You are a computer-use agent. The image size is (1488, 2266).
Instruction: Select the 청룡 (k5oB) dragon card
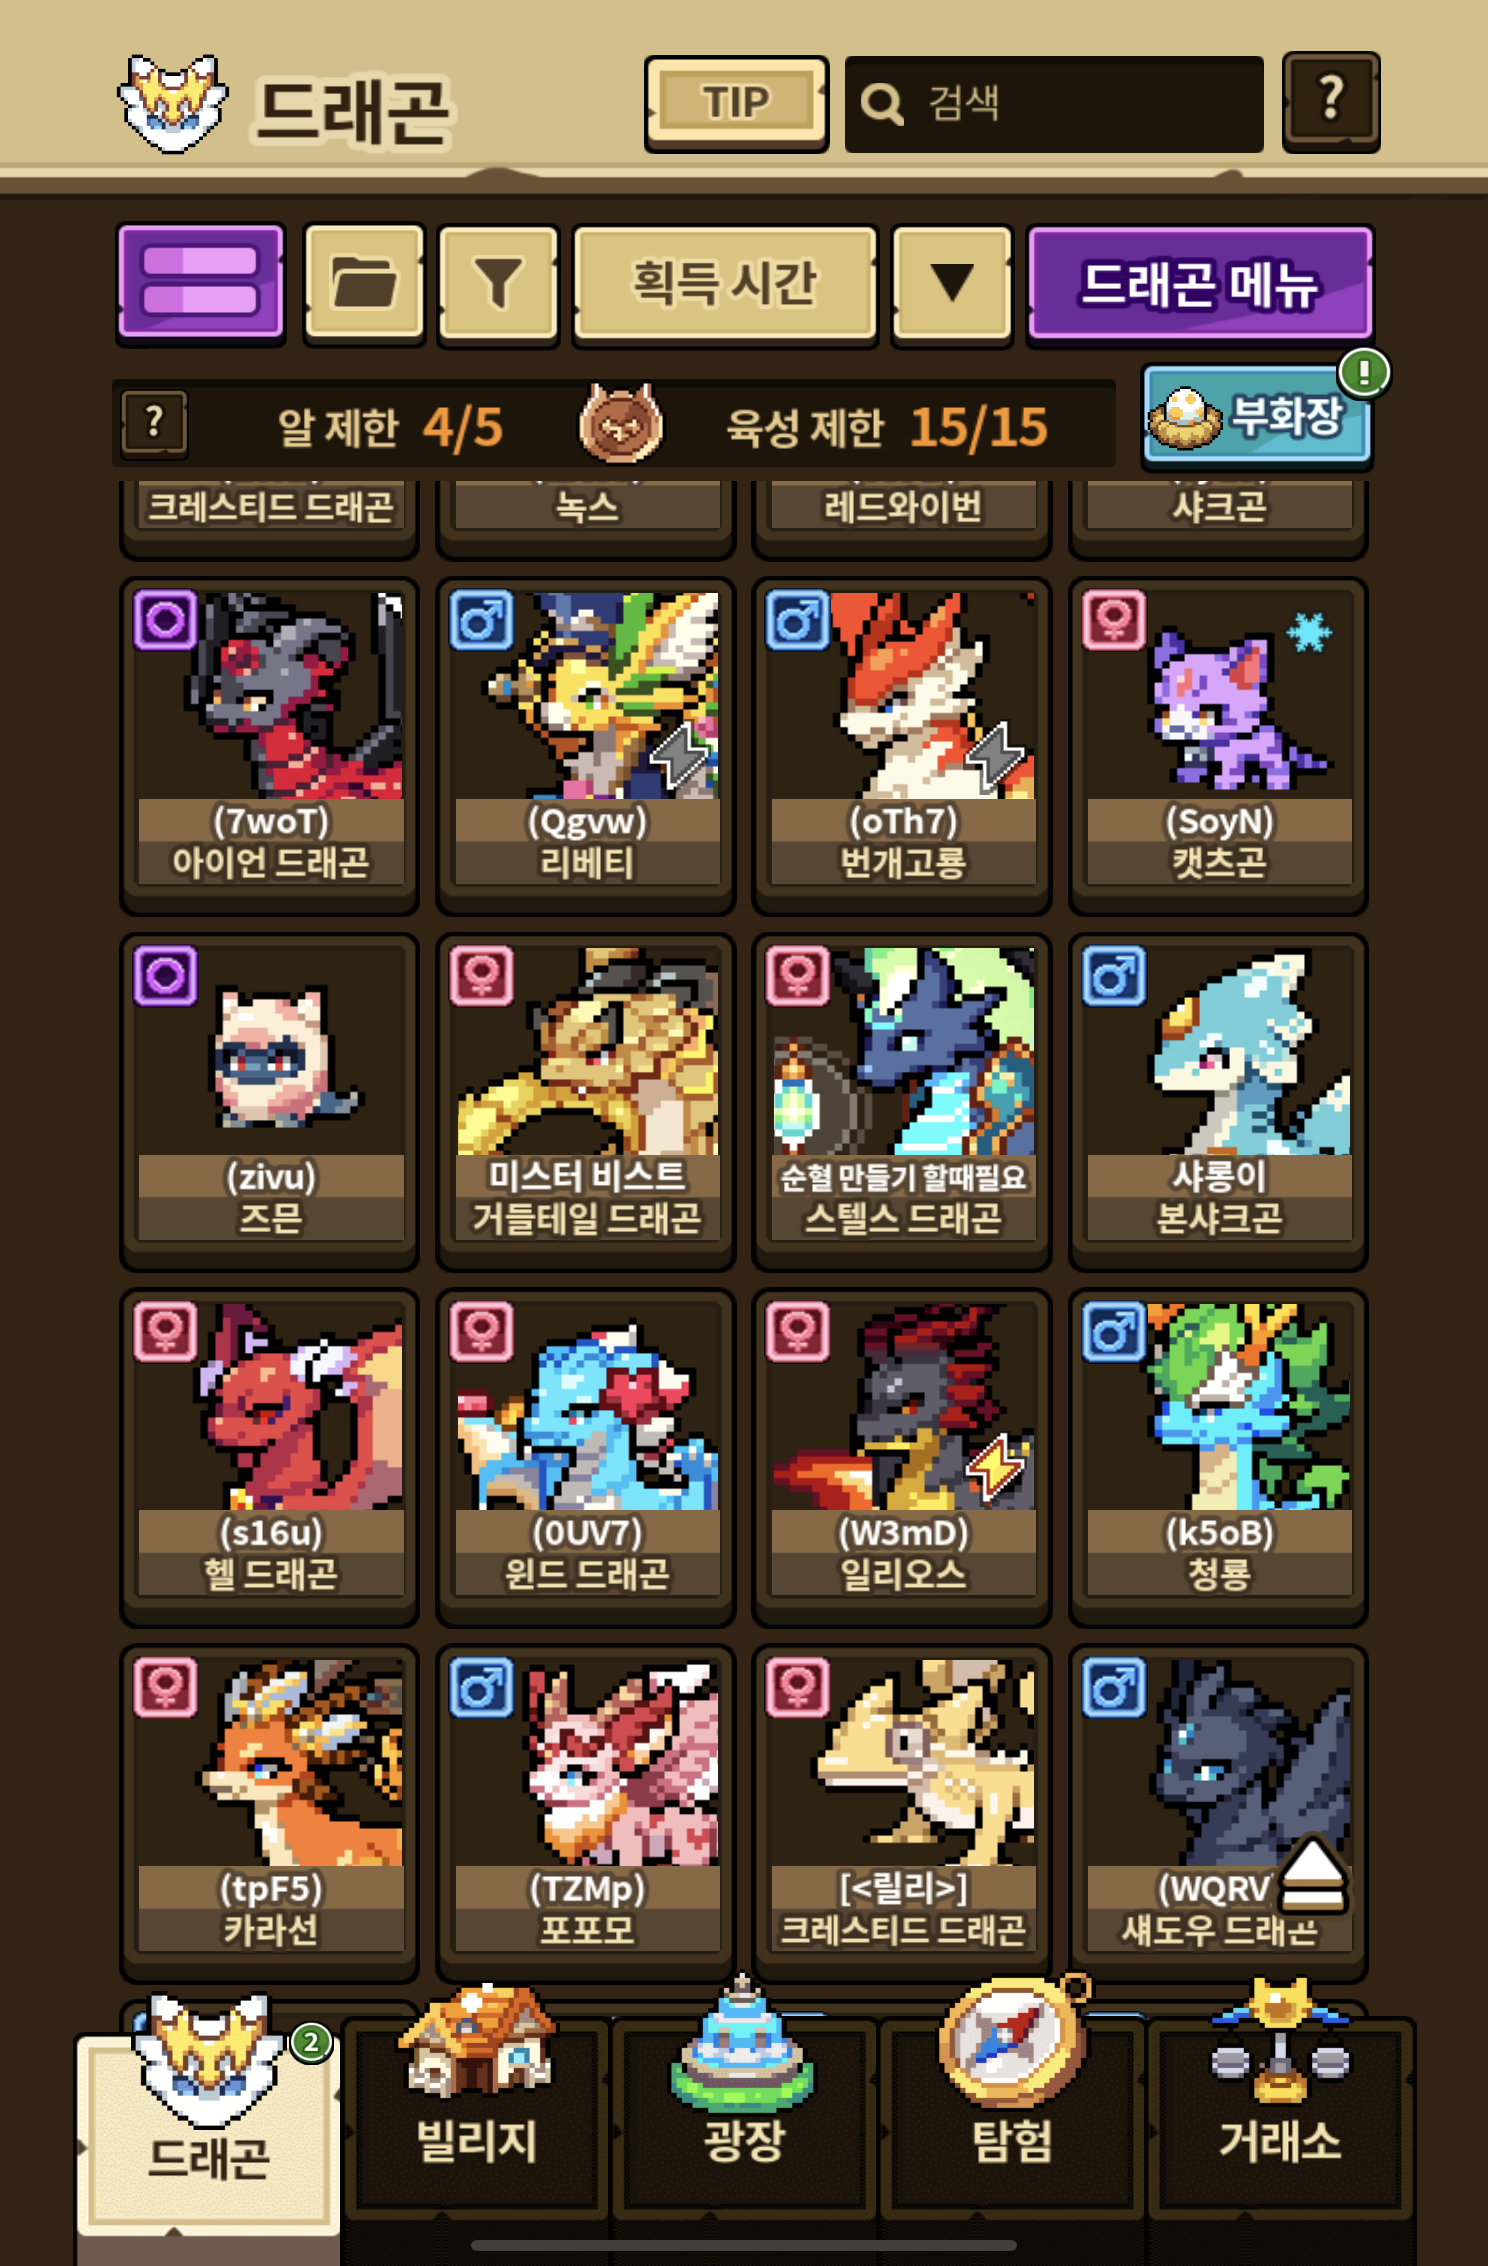[1219, 1456]
